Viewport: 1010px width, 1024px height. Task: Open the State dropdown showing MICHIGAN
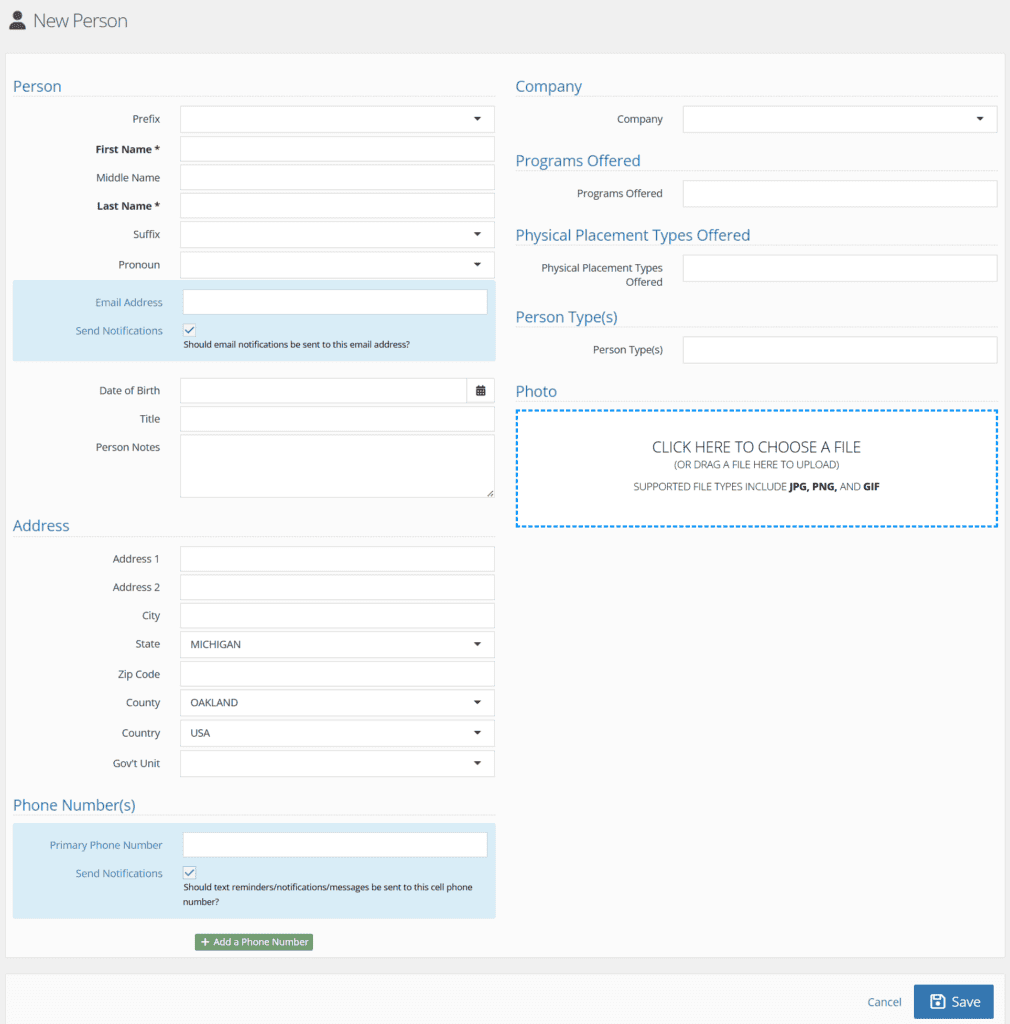coord(337,645)
